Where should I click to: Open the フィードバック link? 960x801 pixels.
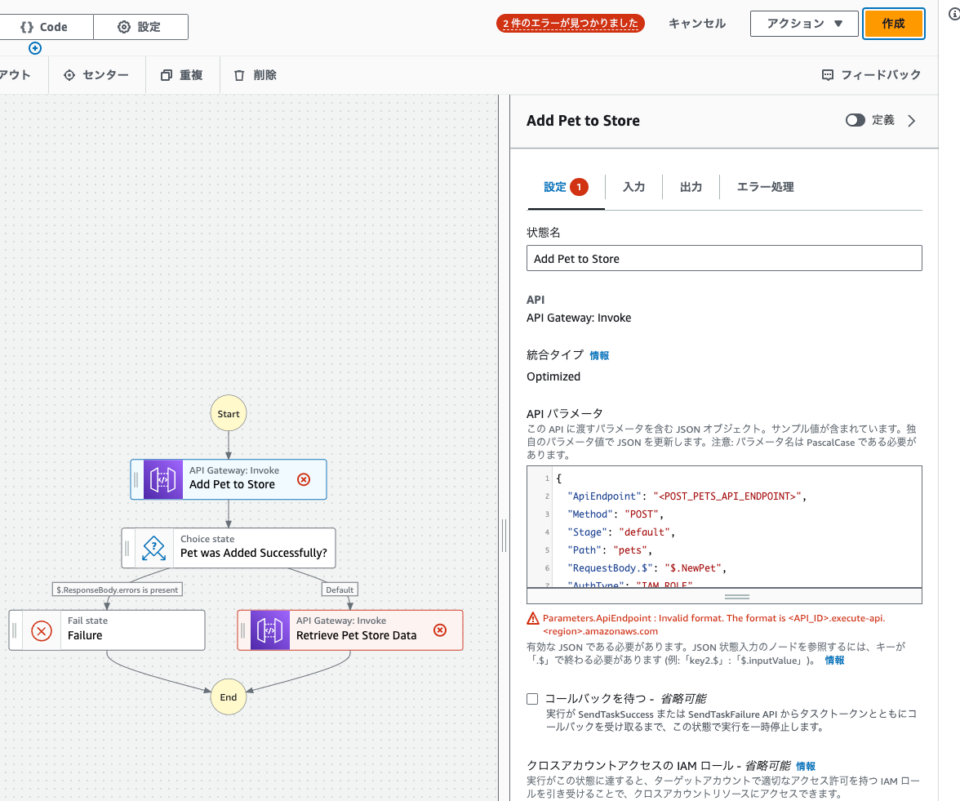pos(871,75)
